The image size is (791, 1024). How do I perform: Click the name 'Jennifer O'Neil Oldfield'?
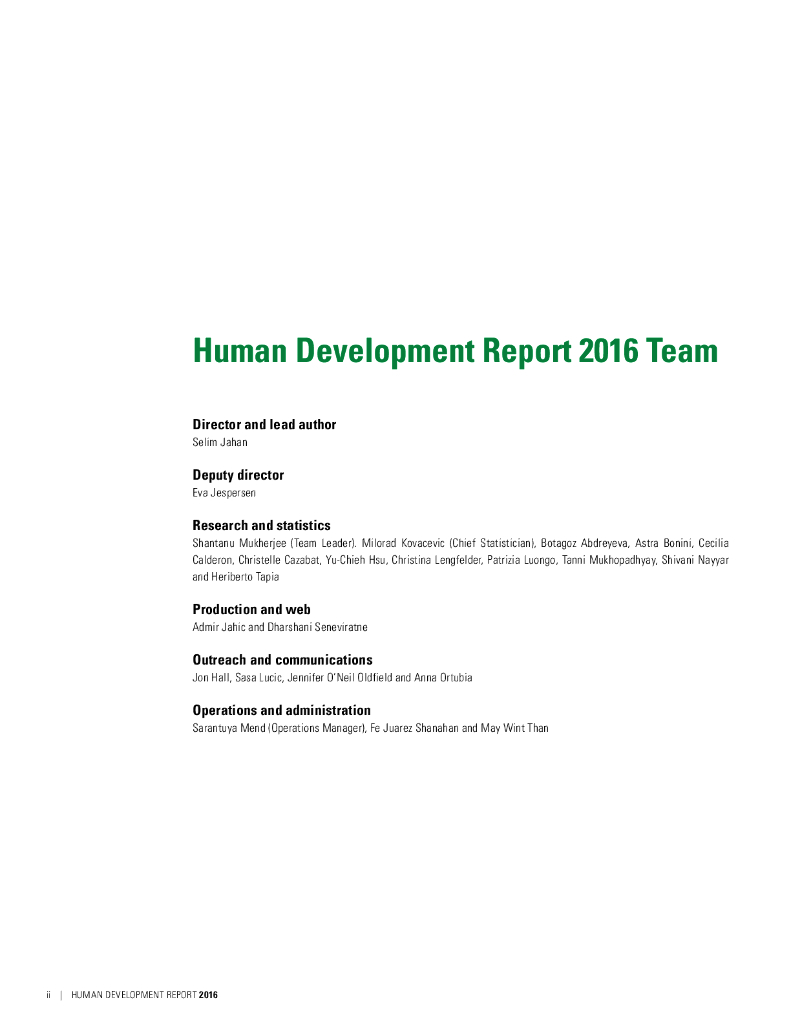[x=340, y=678]
